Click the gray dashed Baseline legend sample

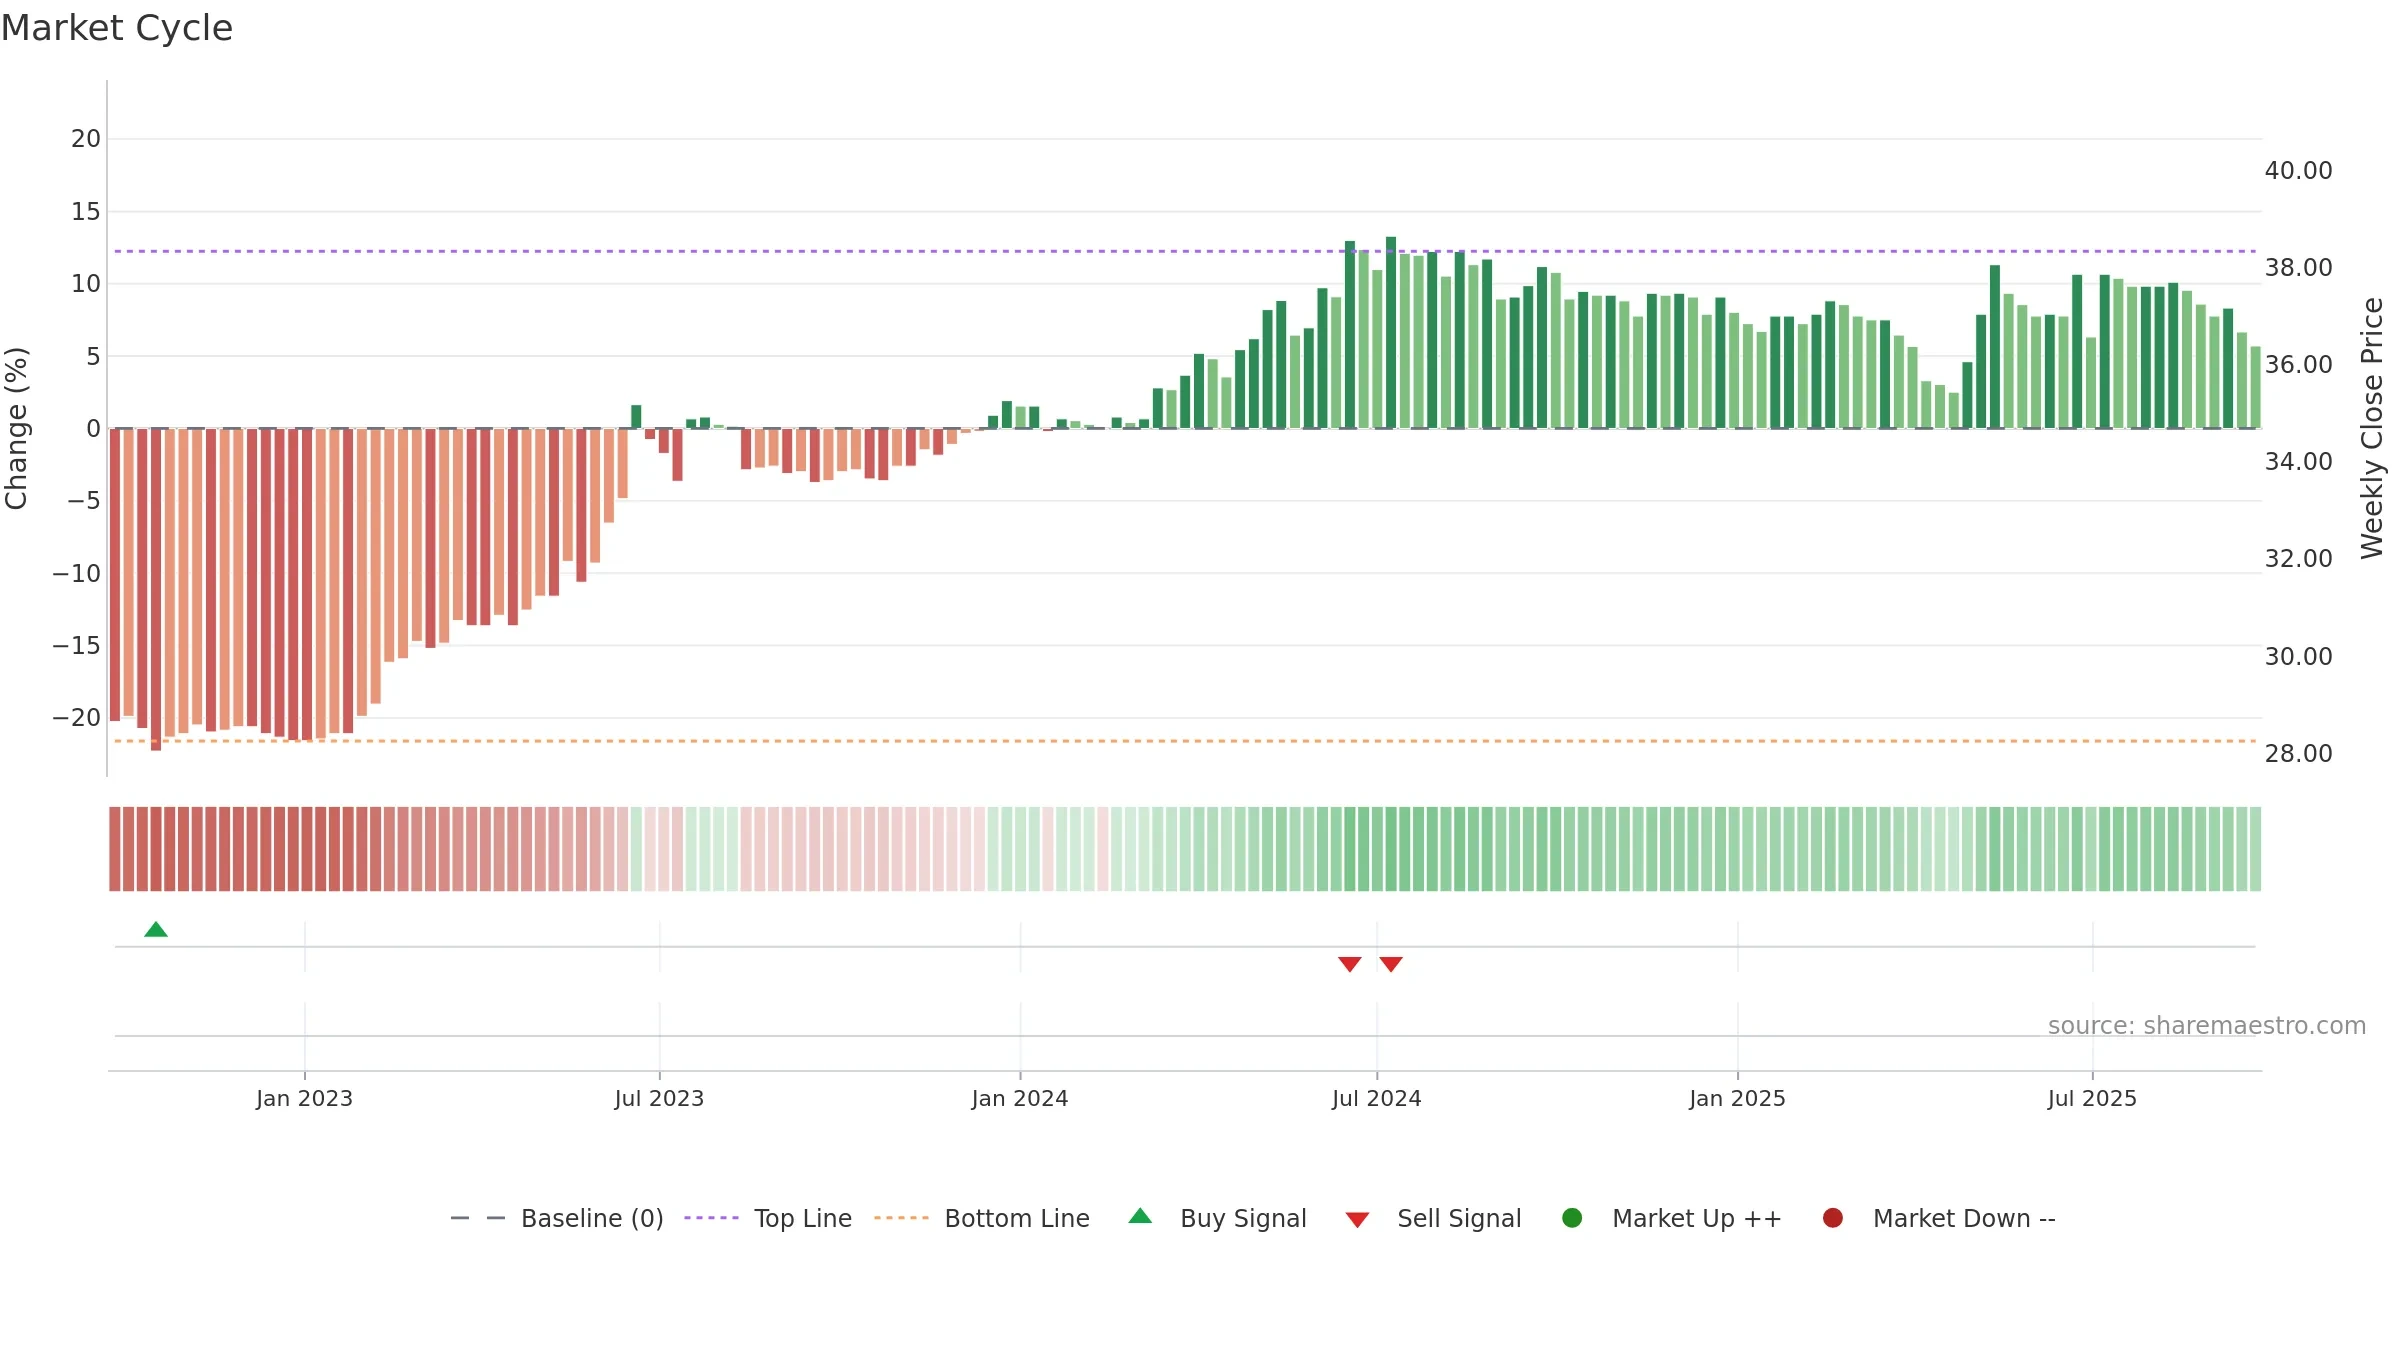click(478, 1218)
